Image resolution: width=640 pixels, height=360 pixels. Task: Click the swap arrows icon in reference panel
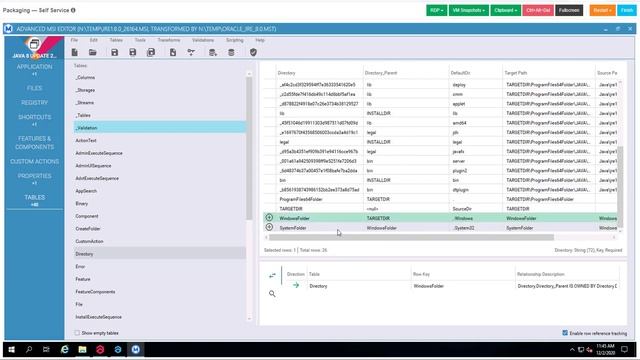pos(272,276)
